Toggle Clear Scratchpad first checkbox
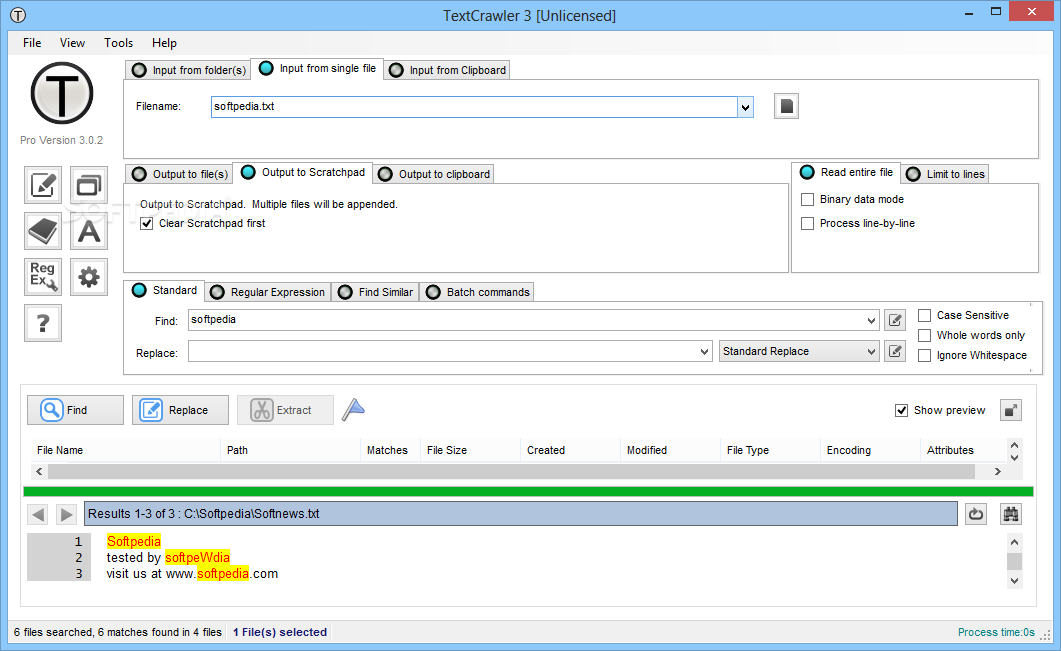The image size is (1061, 651). (146, 223)
